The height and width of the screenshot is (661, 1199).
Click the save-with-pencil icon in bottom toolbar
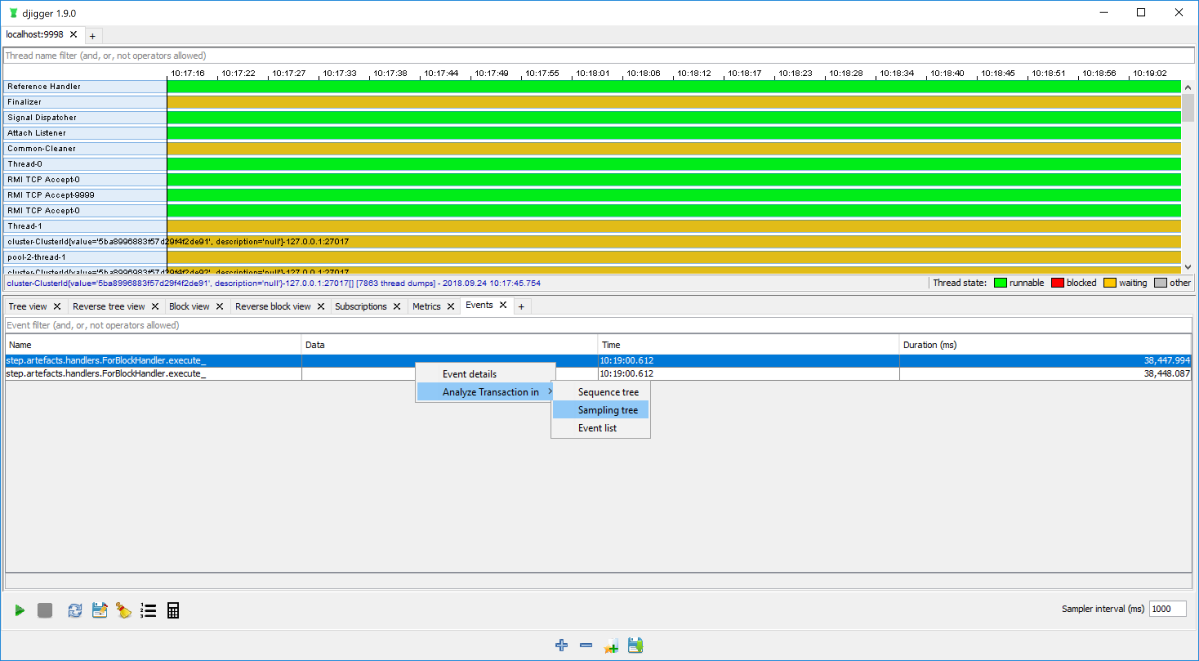pos(99,611)
